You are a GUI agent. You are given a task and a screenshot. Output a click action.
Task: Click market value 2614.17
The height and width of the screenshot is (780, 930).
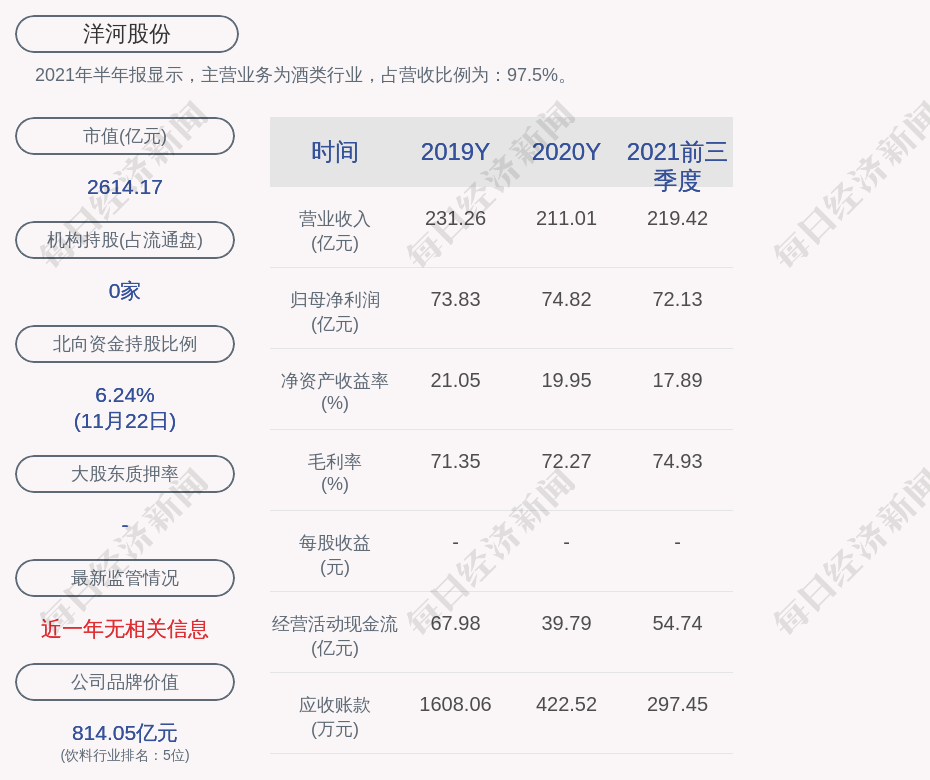click(x=125, y=187)
